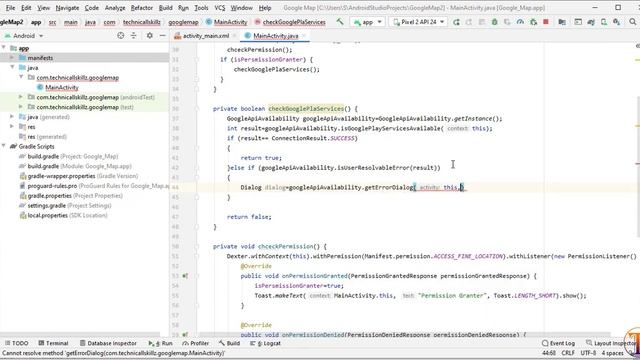Open the Pixel 2 API 24 device dropdown
The image size is (640, 360).
418,22
